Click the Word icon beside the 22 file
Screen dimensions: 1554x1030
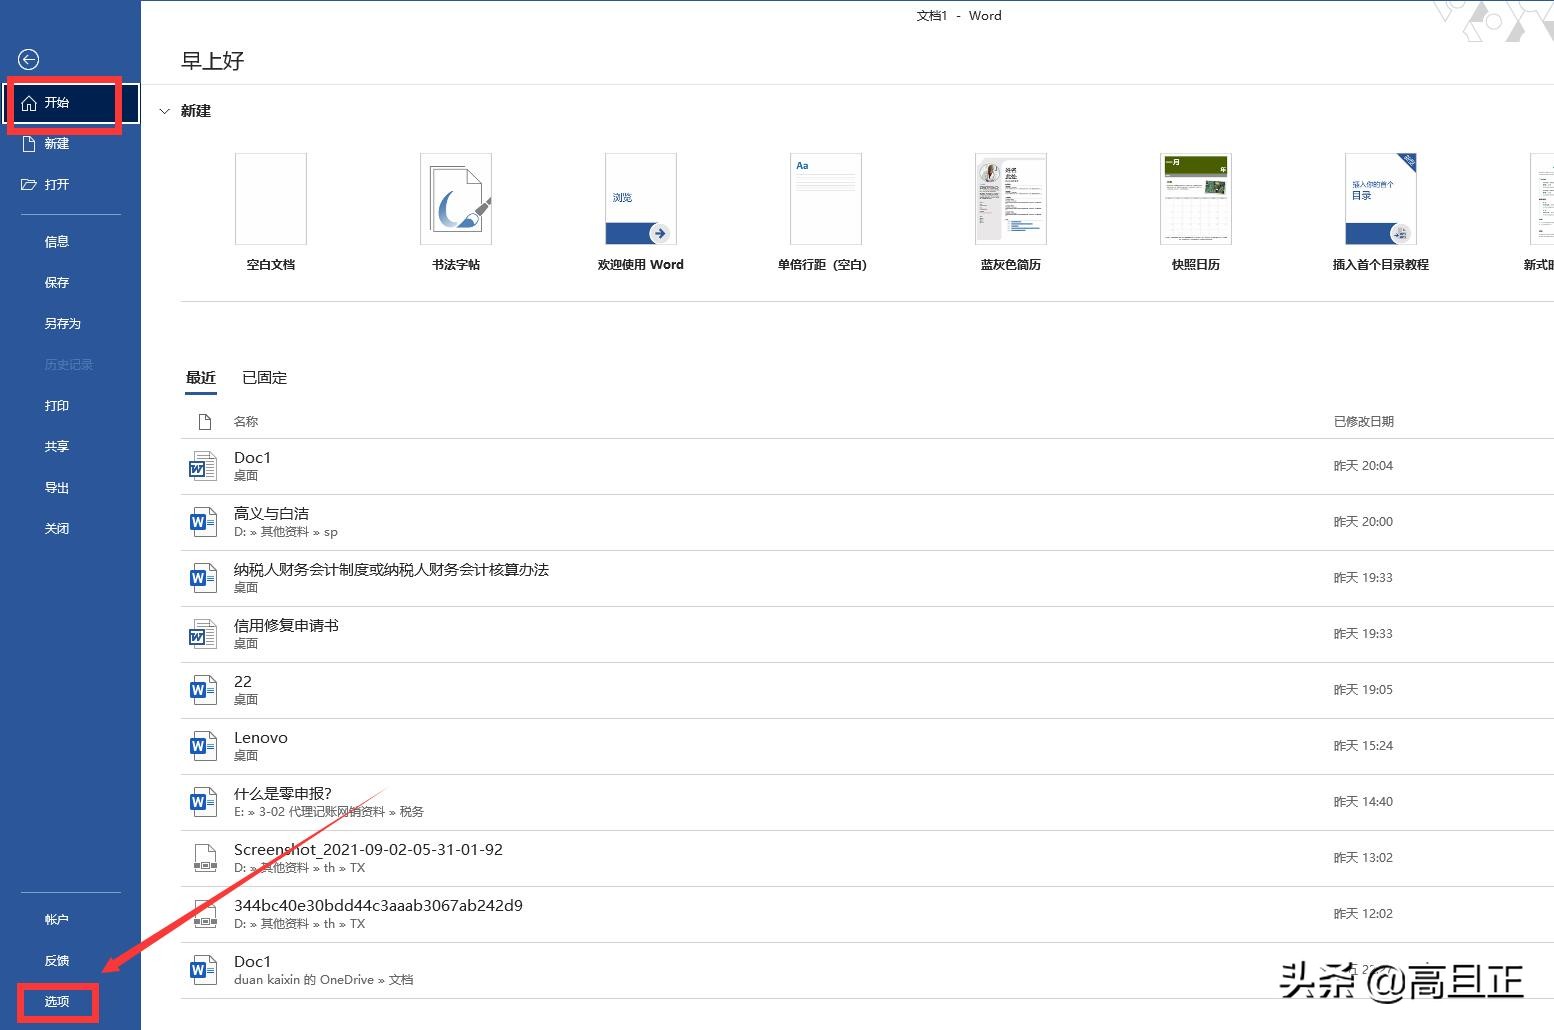click(x=203, y=690)
